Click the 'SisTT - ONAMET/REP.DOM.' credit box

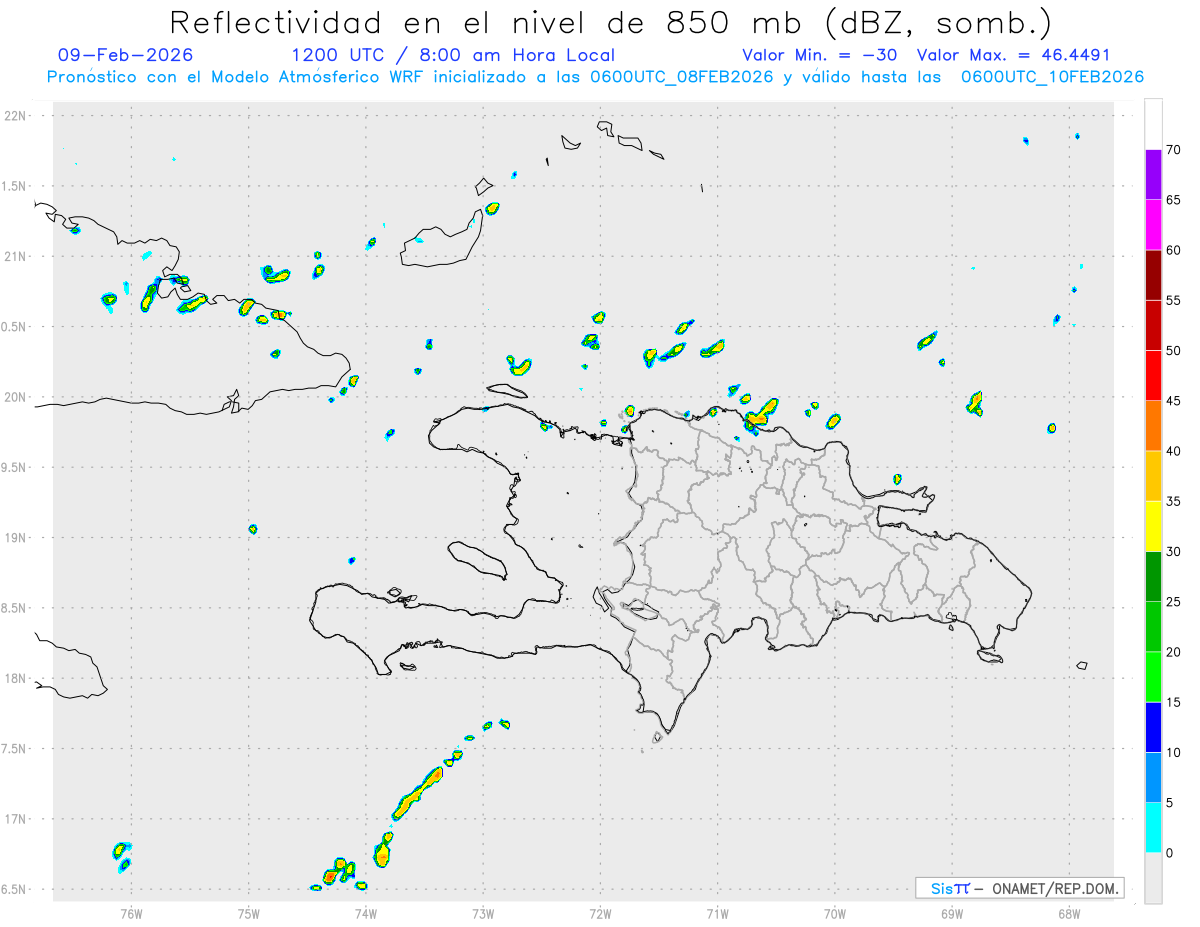tap(1019, 888)
